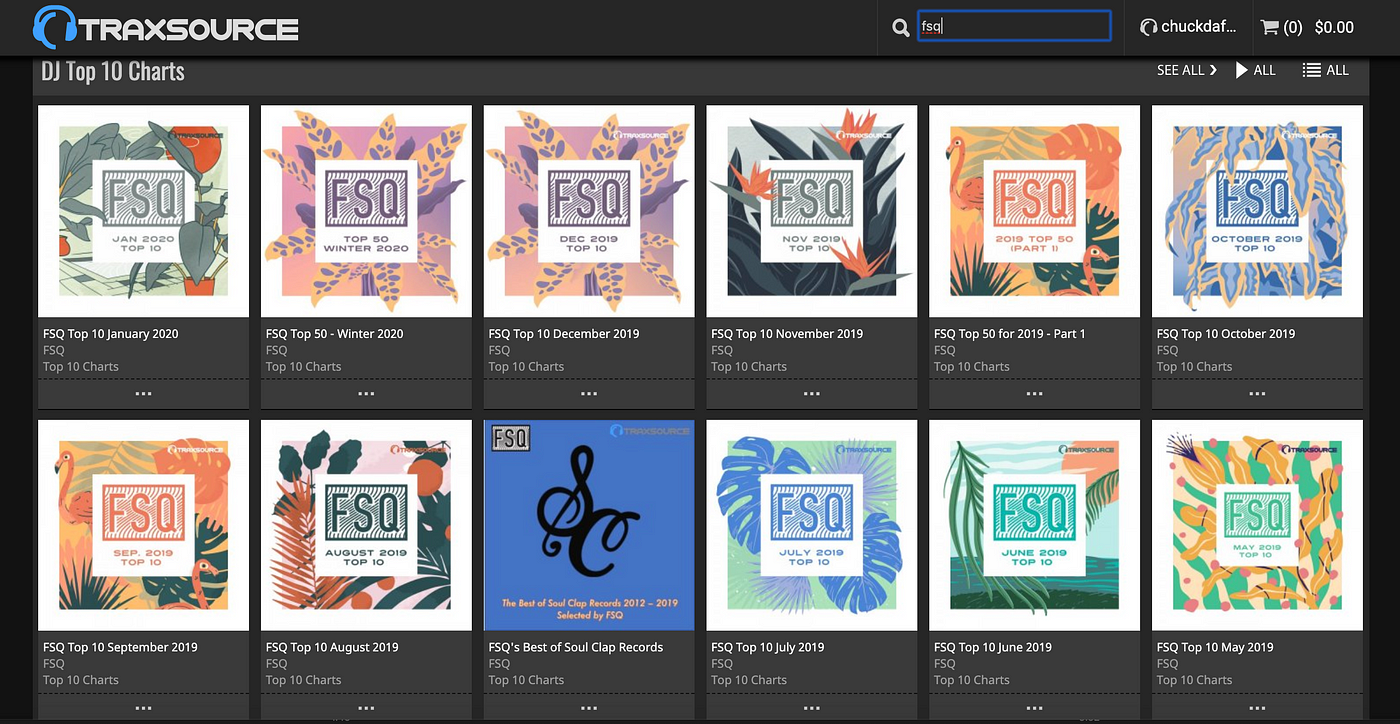Image resolution: width=1400 pixels, height=724 pixels.
Task: Open Best of Soul Clap Records cover
Action: point(589,525)
